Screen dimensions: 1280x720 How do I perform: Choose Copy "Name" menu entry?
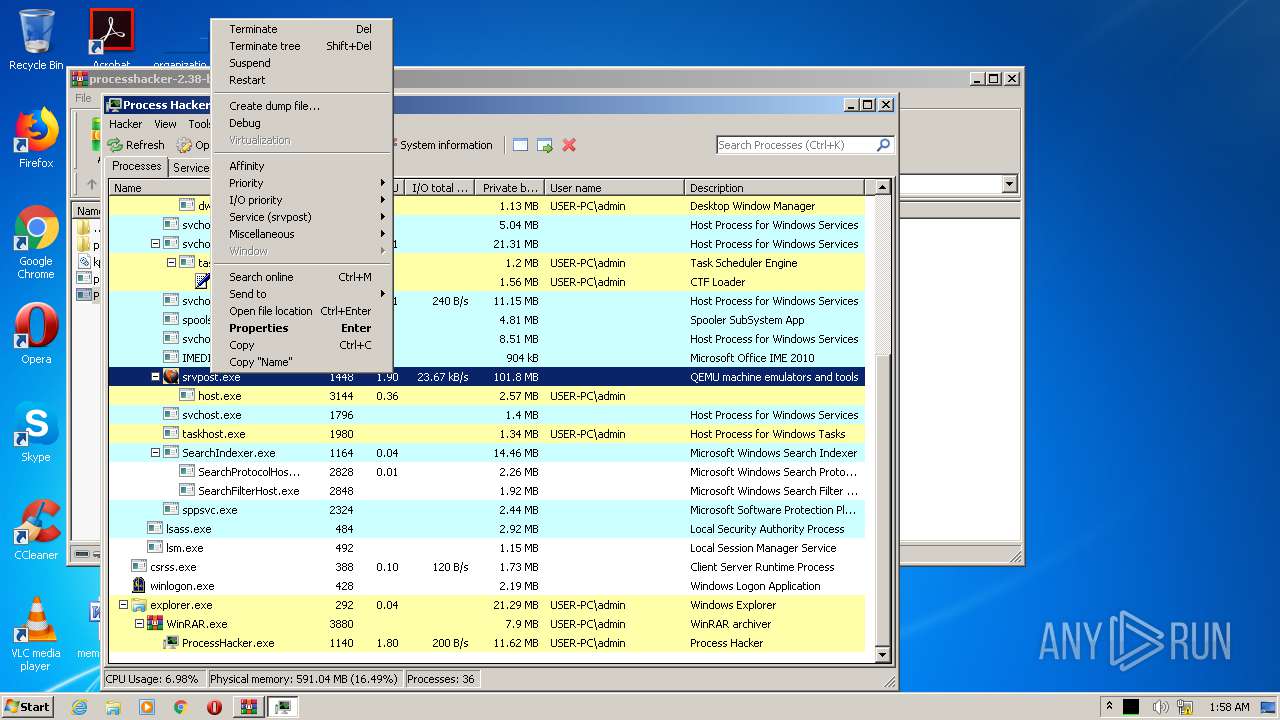click(x=301, y=362)
